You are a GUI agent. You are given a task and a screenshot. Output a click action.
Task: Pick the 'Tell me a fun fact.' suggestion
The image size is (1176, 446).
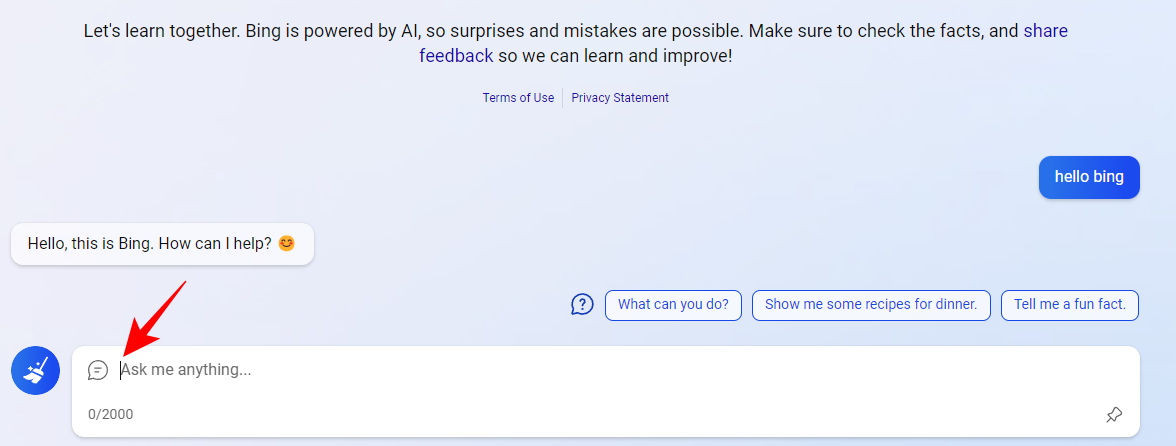tap(1070, 304)
